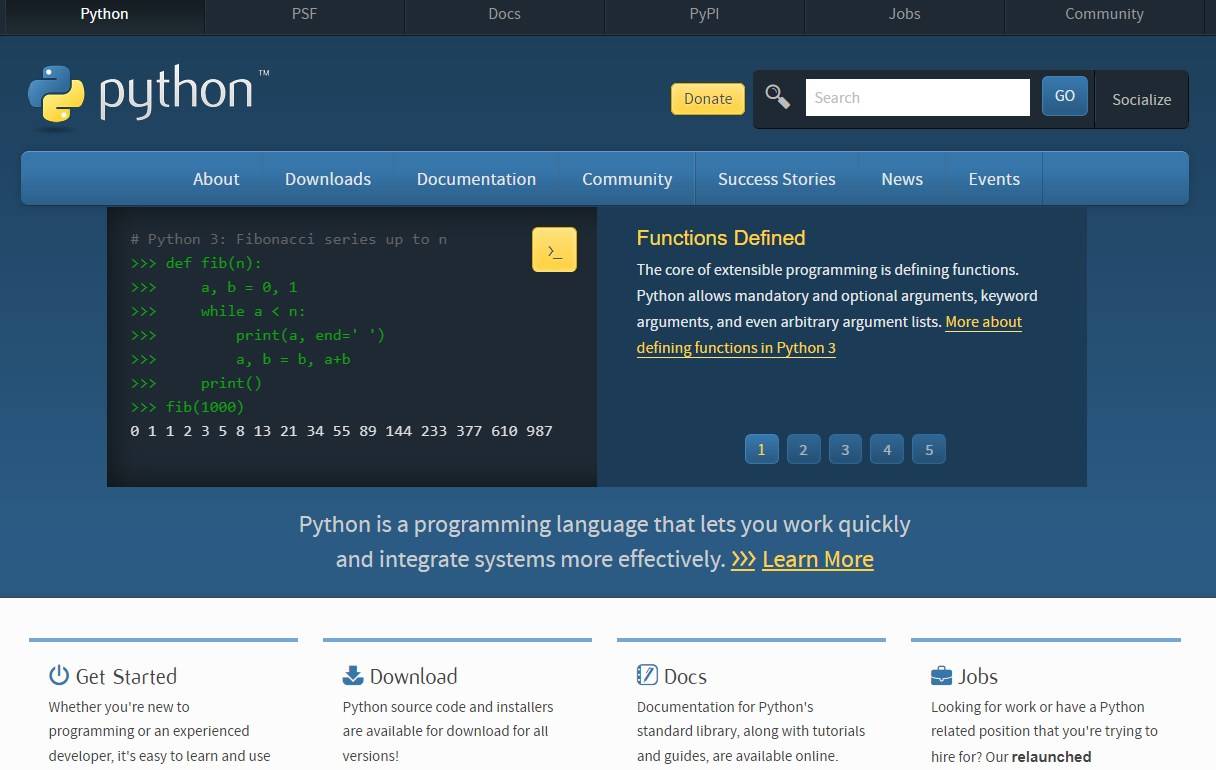Click the Docs notebook icon
1216x770 pixels.
click(x=647, y=675)
